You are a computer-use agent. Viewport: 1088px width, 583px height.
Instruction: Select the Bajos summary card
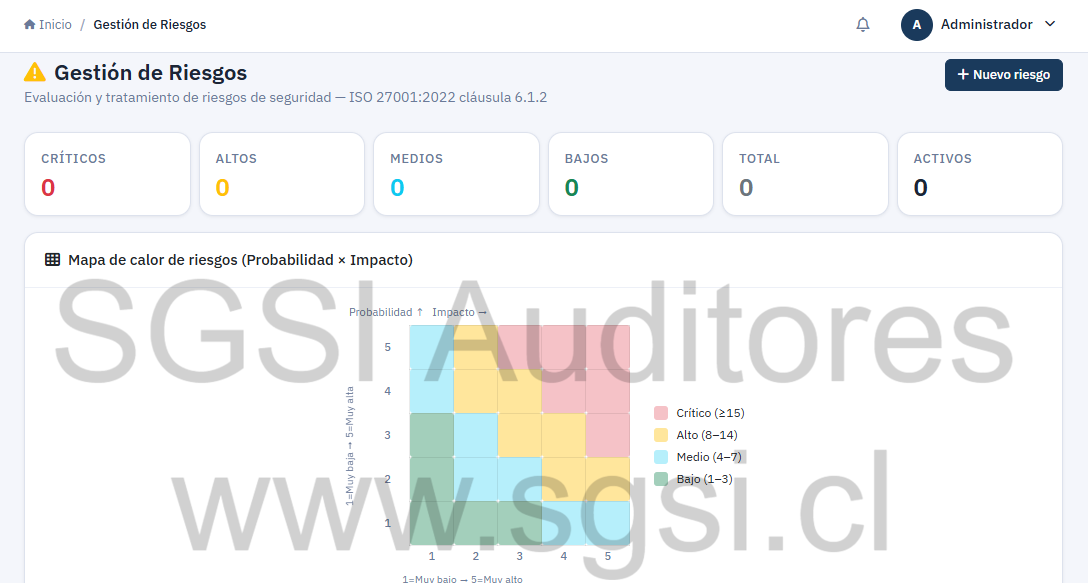click(631, 174)
